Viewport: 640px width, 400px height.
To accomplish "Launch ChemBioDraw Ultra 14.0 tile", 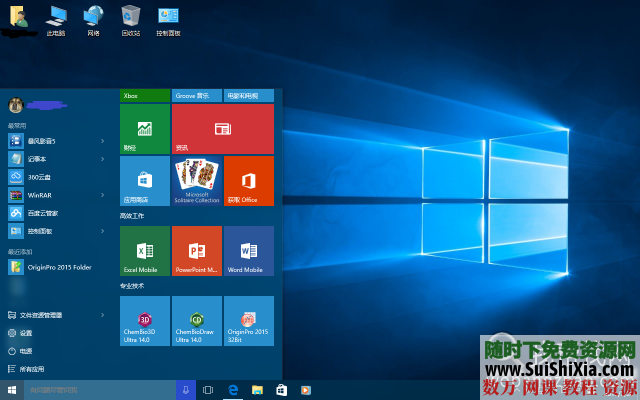I will (197, 321).
